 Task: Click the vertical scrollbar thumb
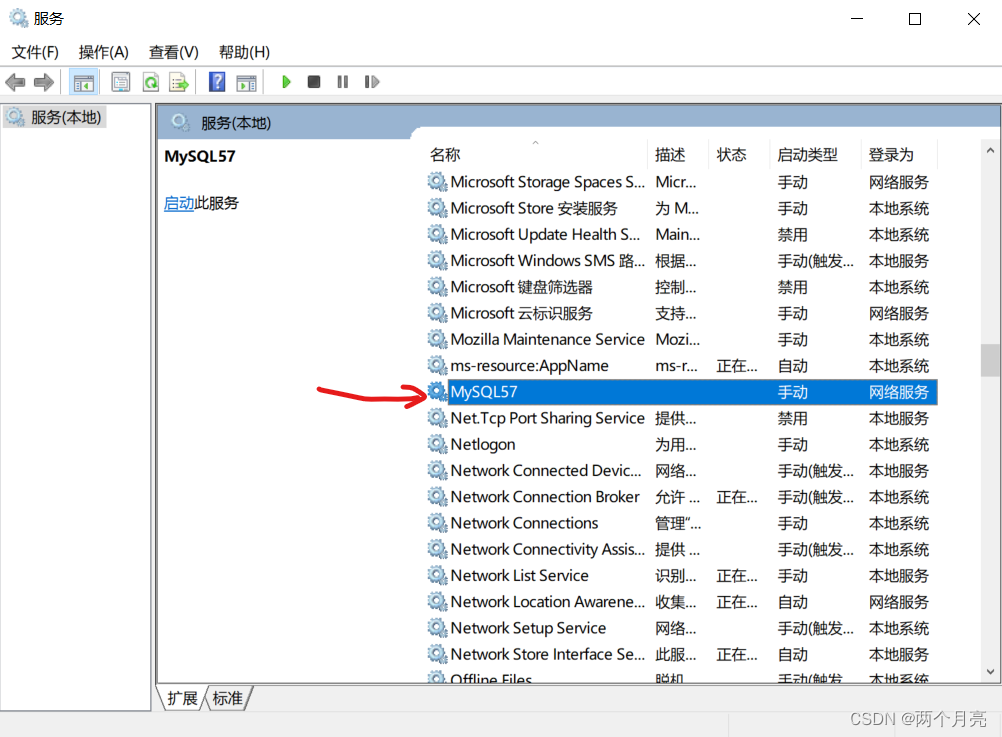pyautogui.click(x=990, y=361)
